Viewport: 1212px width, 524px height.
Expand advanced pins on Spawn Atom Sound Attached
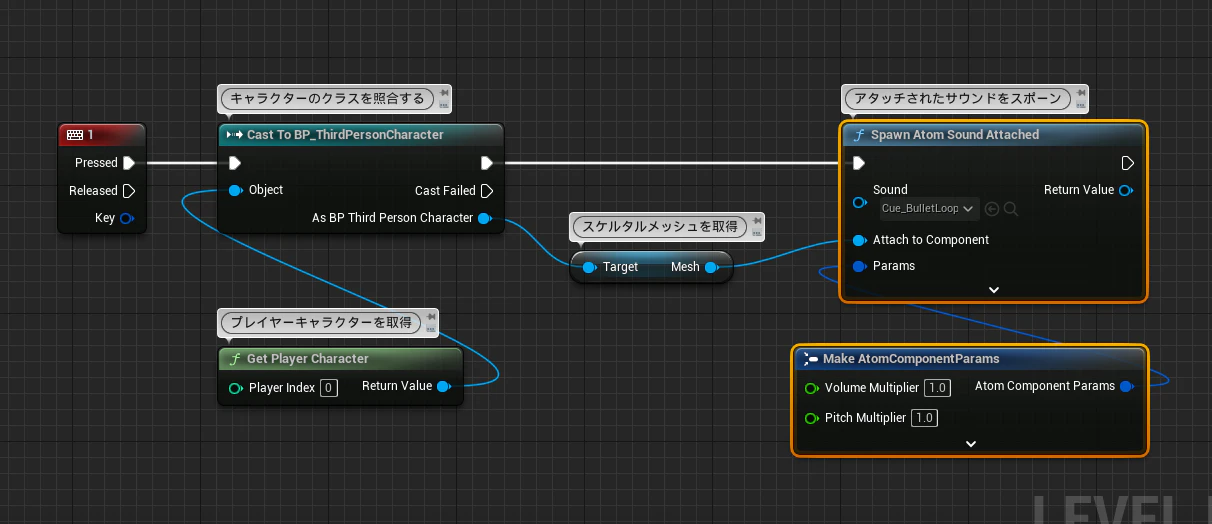pyautogui.click(x=994, y=290)
